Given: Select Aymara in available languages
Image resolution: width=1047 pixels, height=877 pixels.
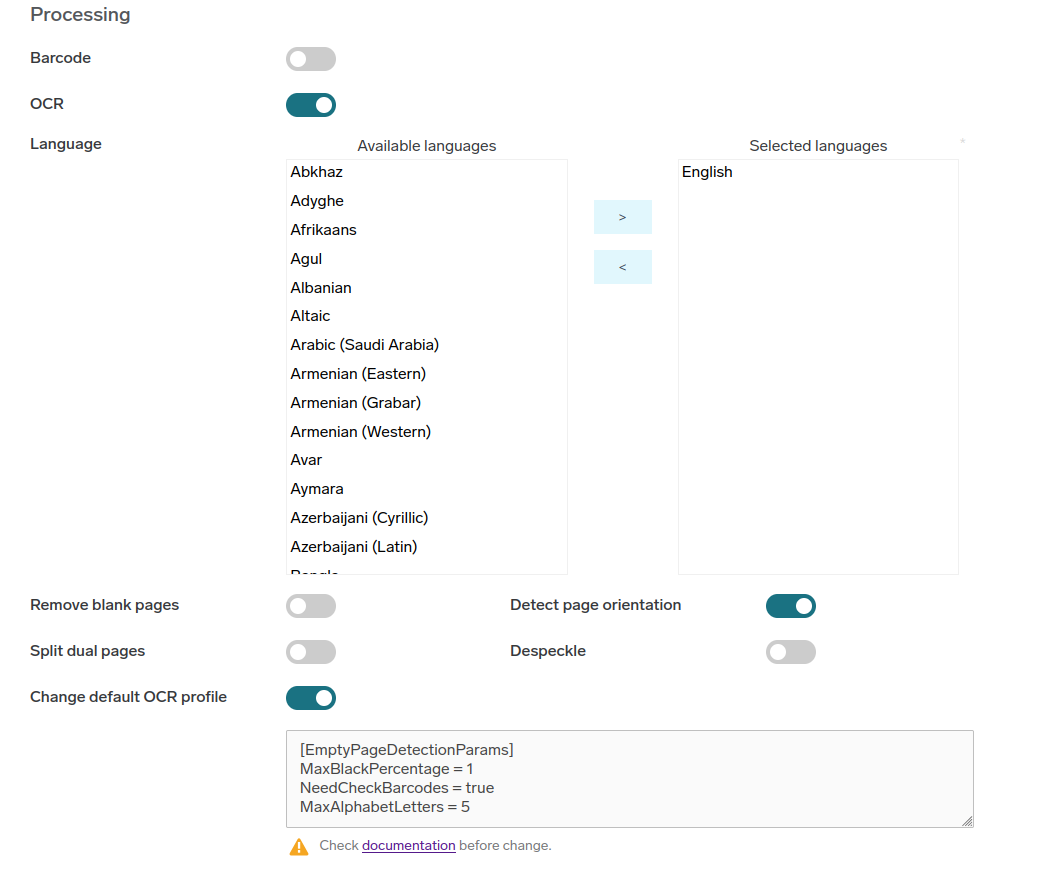Looking at the screenshot, I should tap(317, 489).
